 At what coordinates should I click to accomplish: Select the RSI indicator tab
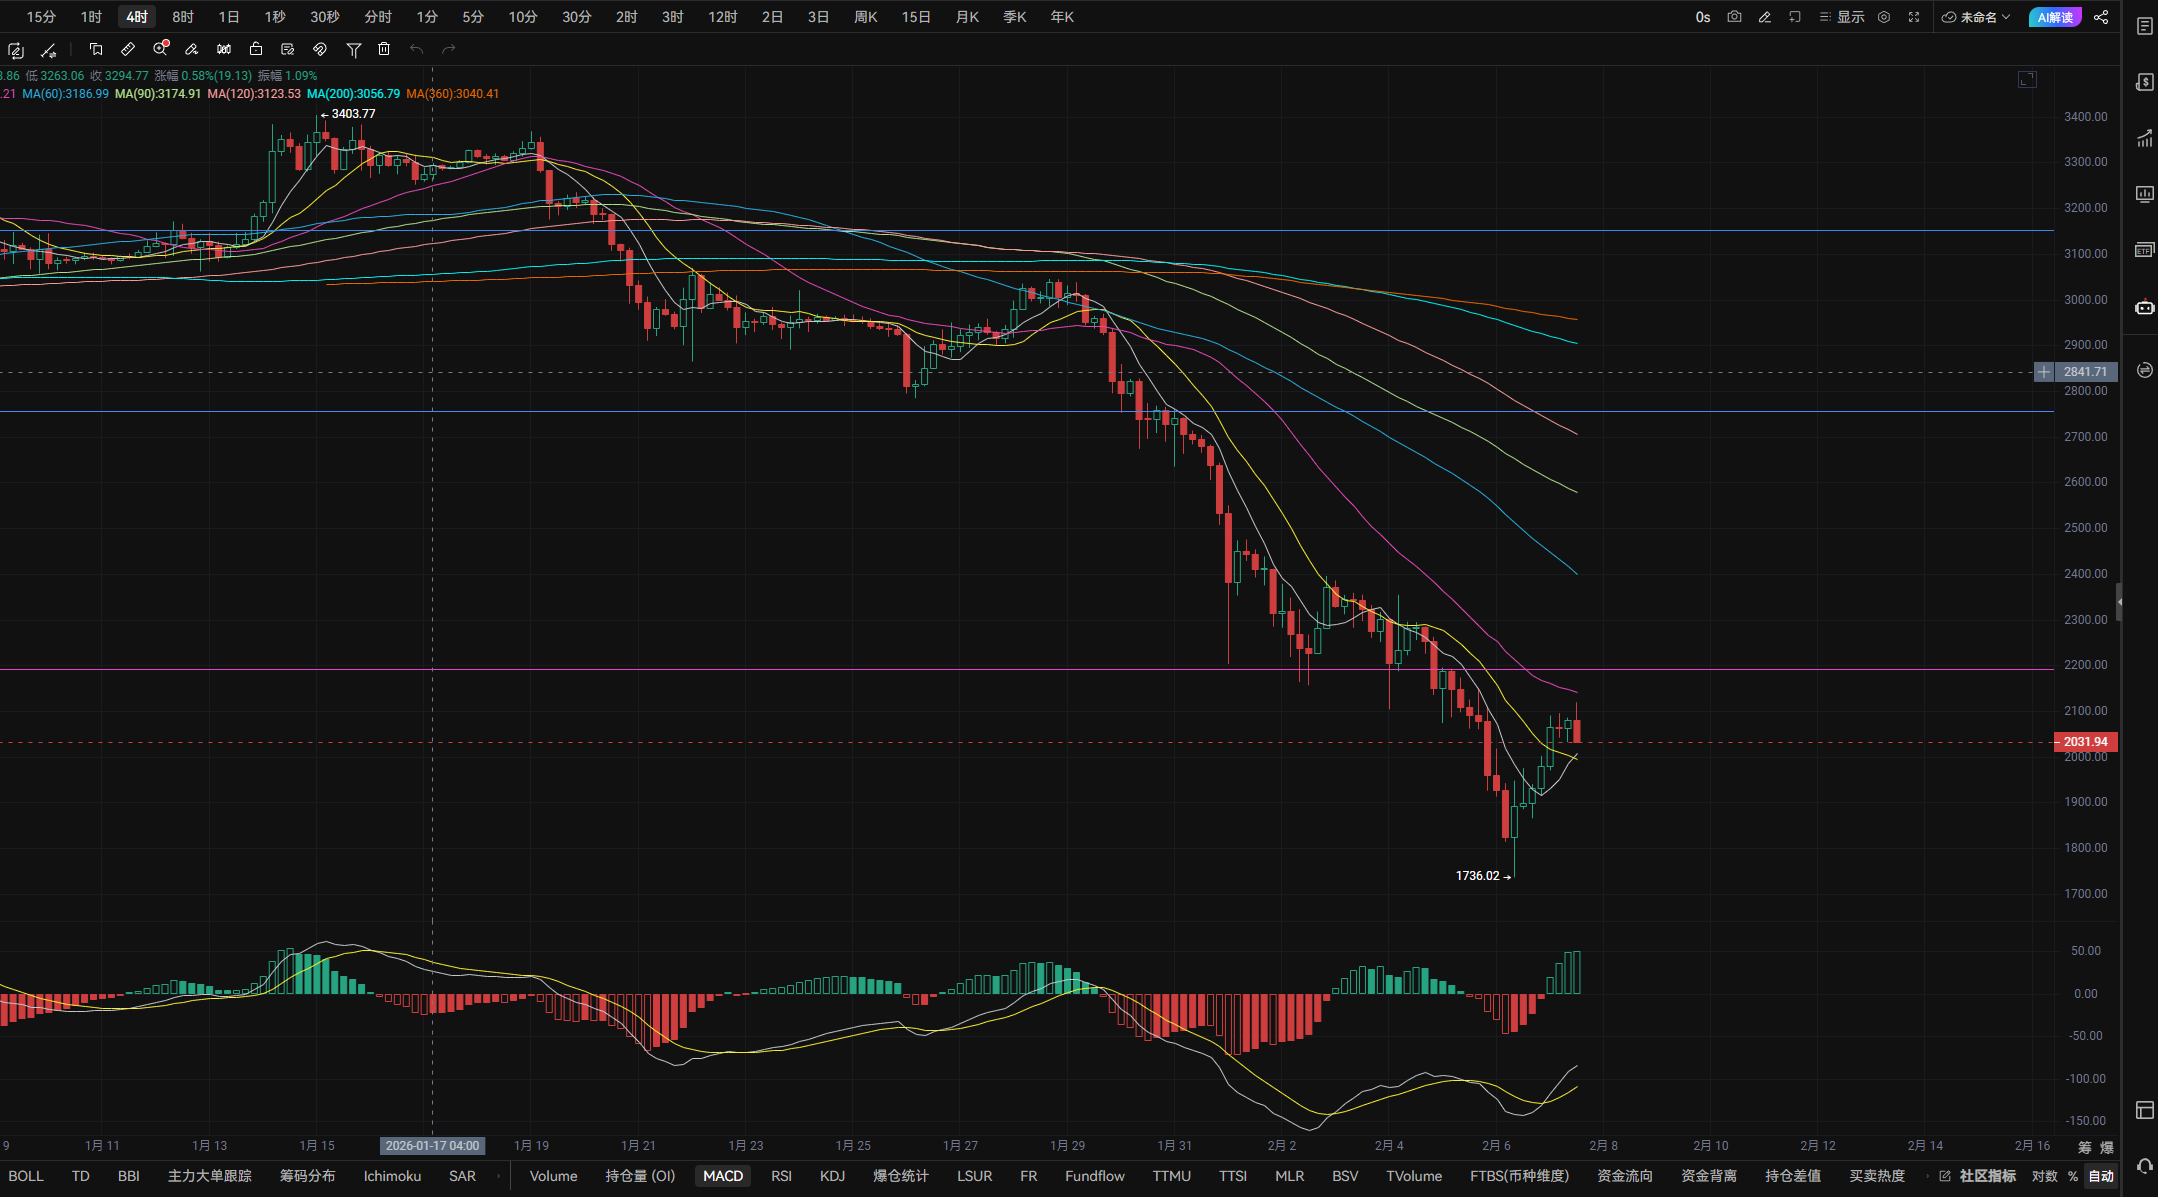(781, 1176)
